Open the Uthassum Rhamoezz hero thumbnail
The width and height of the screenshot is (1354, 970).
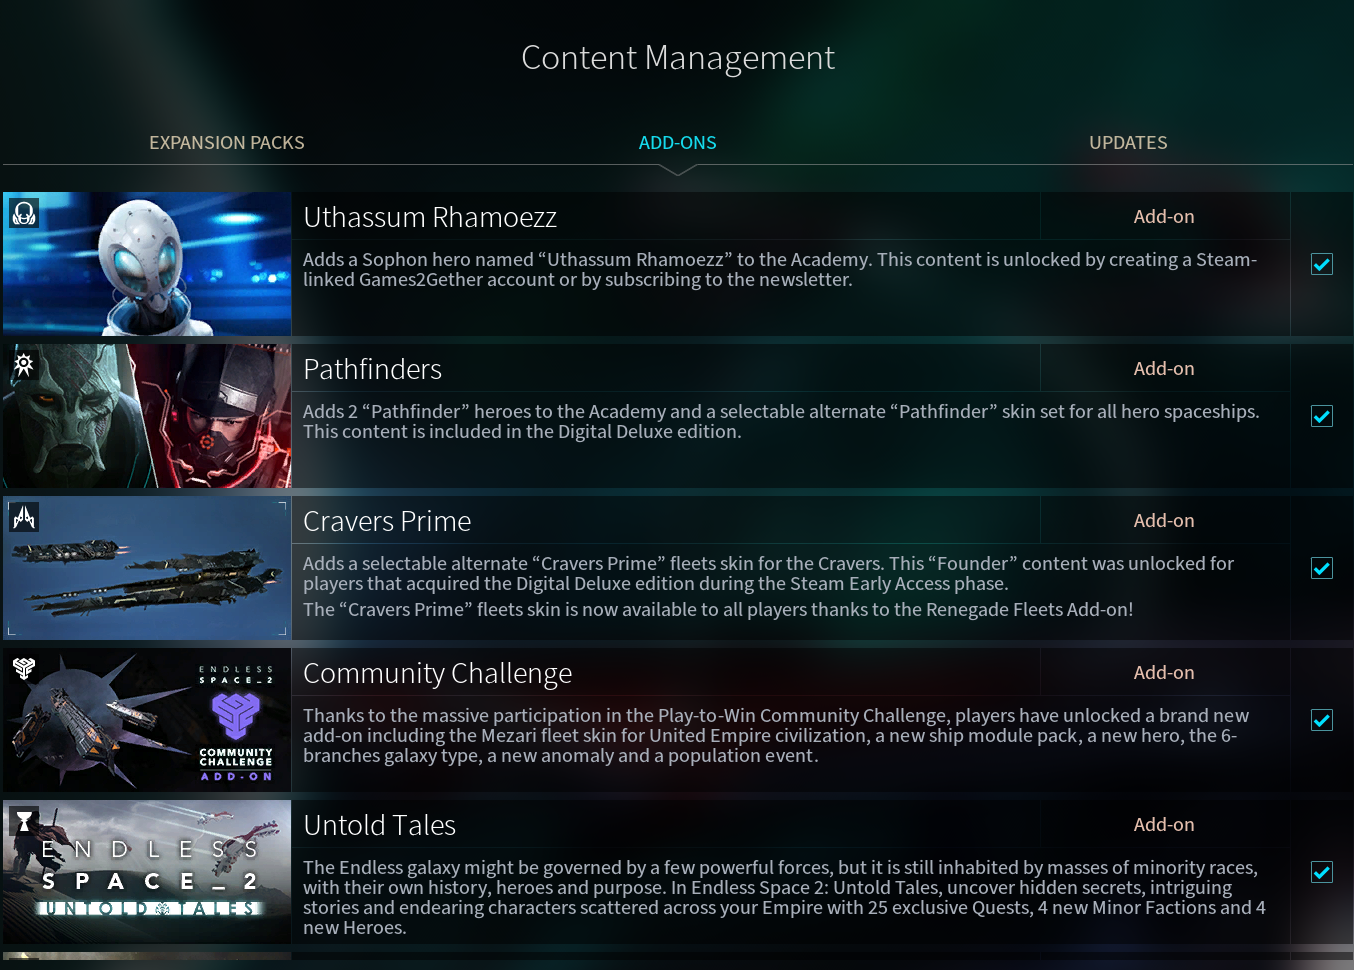click(147, 264)
